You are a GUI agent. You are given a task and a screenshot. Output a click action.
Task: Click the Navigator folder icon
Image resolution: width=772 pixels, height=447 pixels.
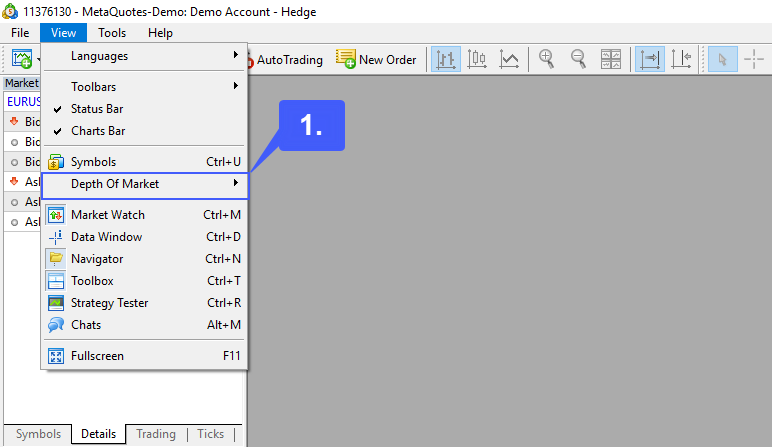pos(56,258)
